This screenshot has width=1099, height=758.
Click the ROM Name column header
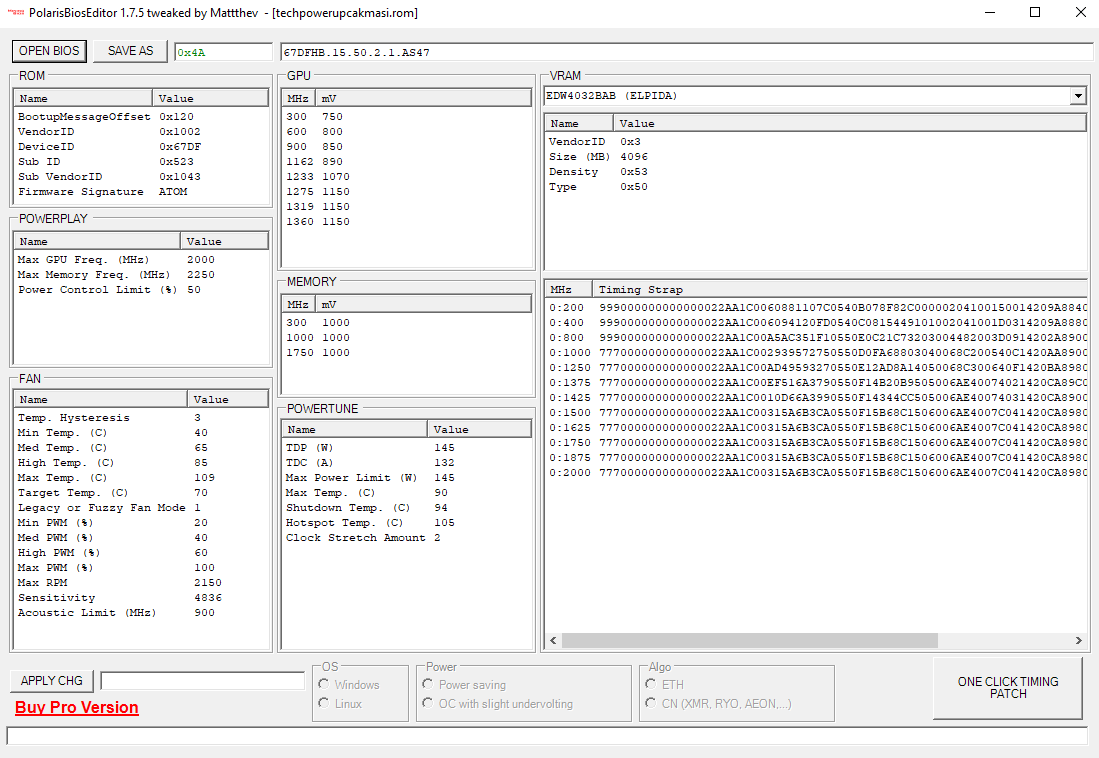click(x=83, y=99)
